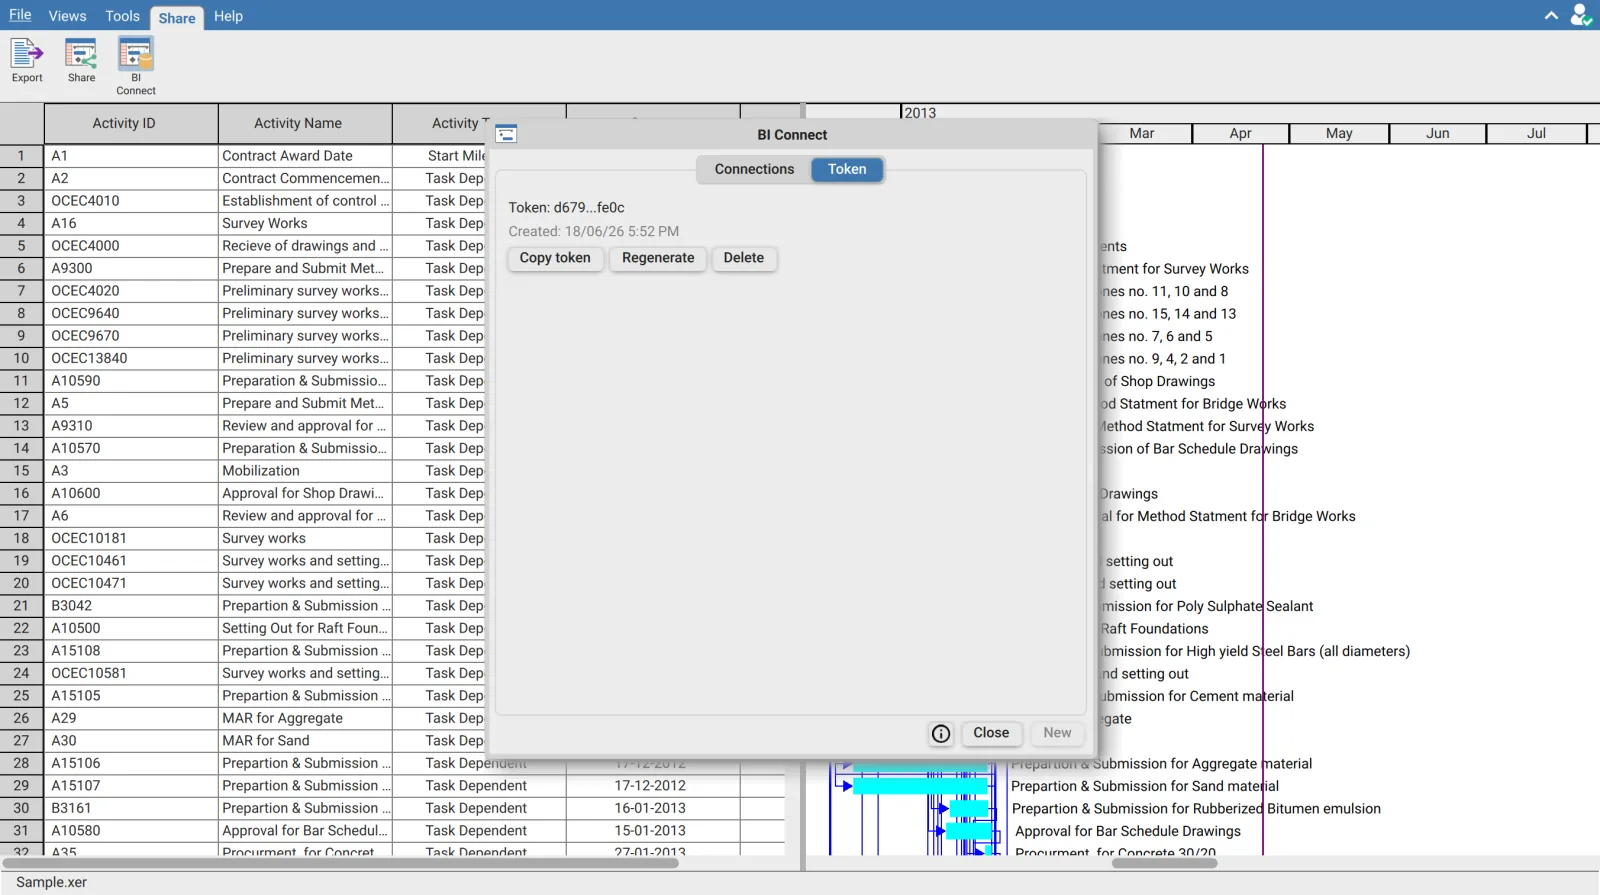
Task: Click the Regenerate button
Action: (658, 258)
